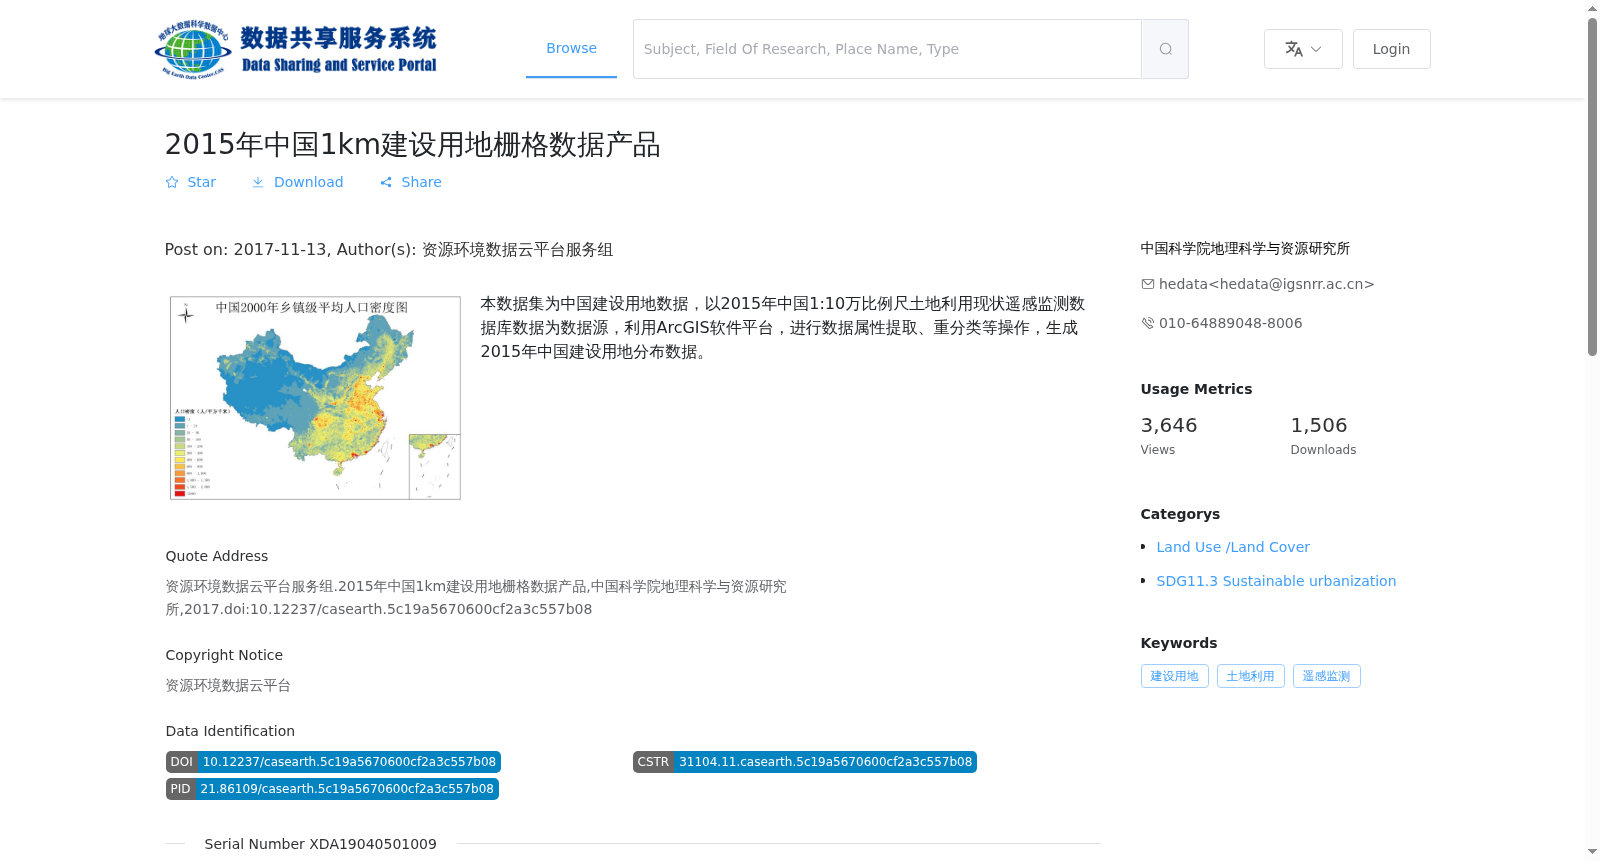Image resolution: width=1600 pixels, height=861 pixels.
Task: Click the vertical page scrollbar thumb
Action: pos(1592,186)
